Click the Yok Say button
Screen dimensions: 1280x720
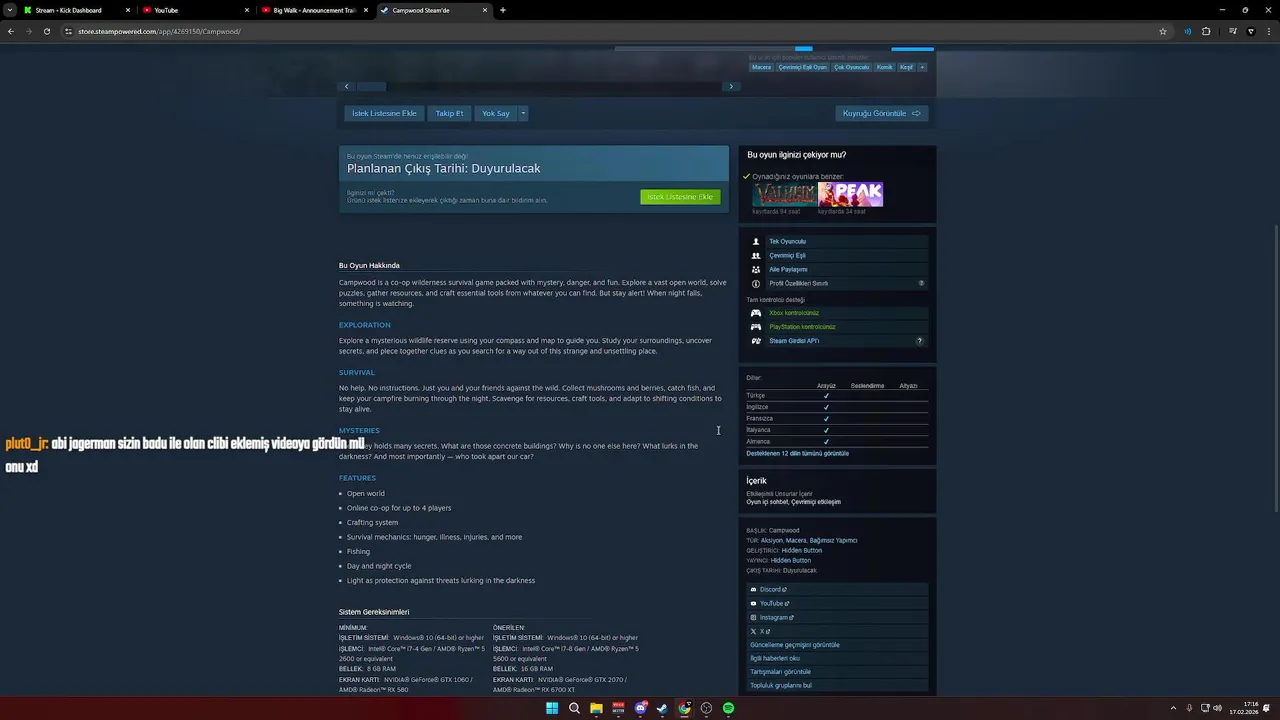[x=496, y=113]
